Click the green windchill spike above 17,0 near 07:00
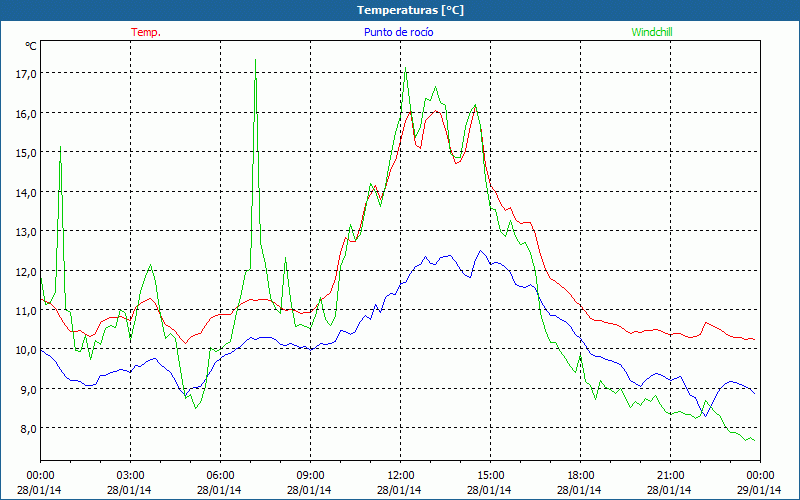 coord(255,60)
